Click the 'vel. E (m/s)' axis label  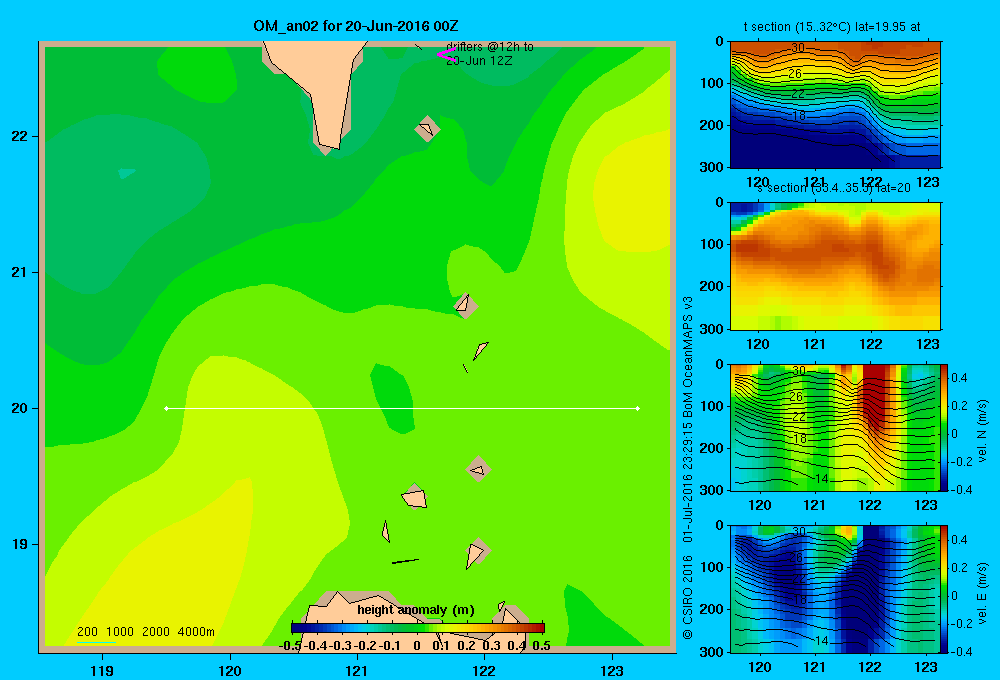[x=982, y=593]
